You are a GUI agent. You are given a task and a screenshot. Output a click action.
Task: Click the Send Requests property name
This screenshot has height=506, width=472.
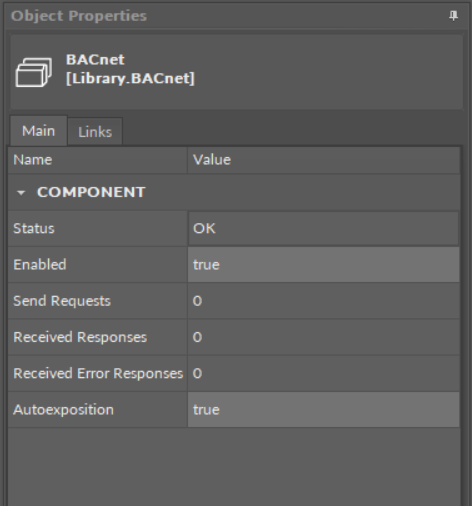click(62, 301)
